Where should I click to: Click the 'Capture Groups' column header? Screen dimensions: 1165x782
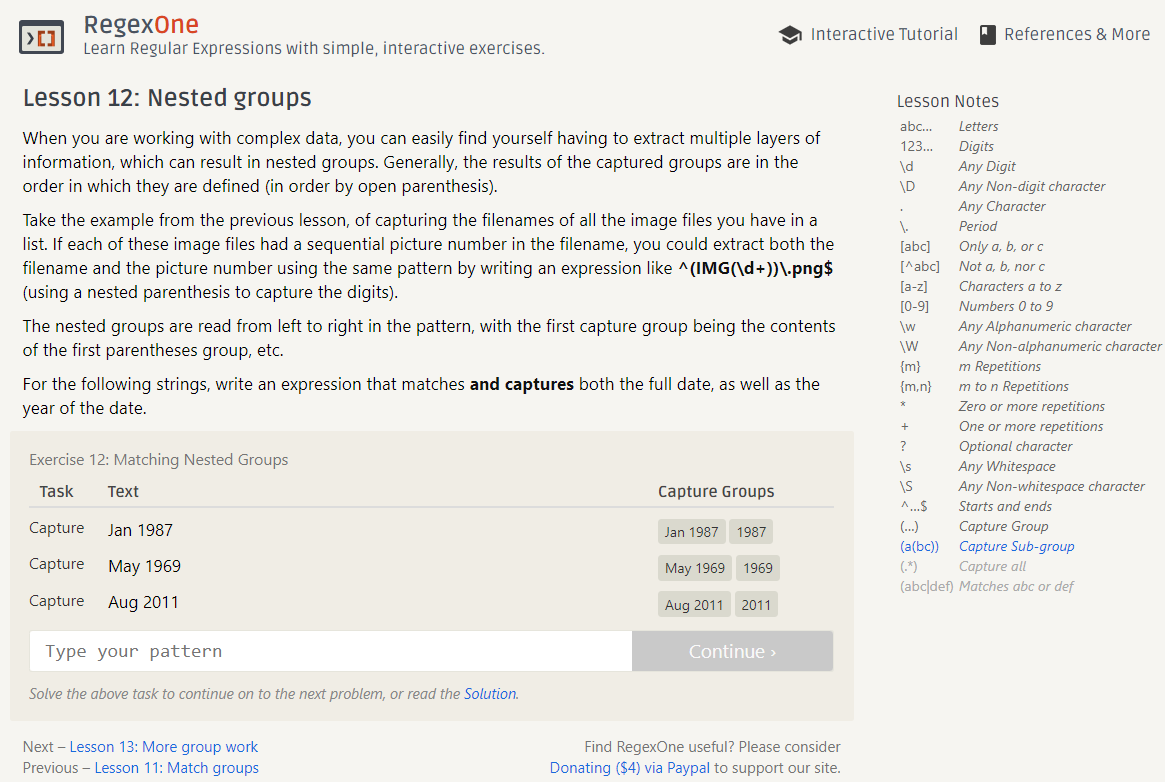[716, 491]
